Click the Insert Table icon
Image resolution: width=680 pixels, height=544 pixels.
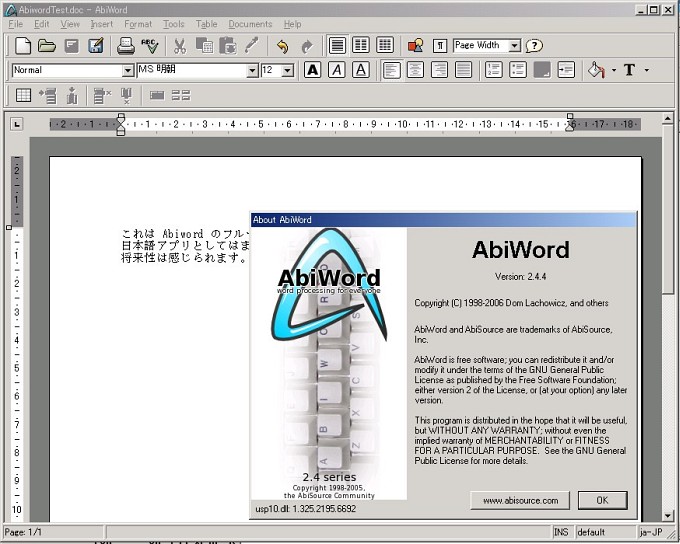(23, 95)
